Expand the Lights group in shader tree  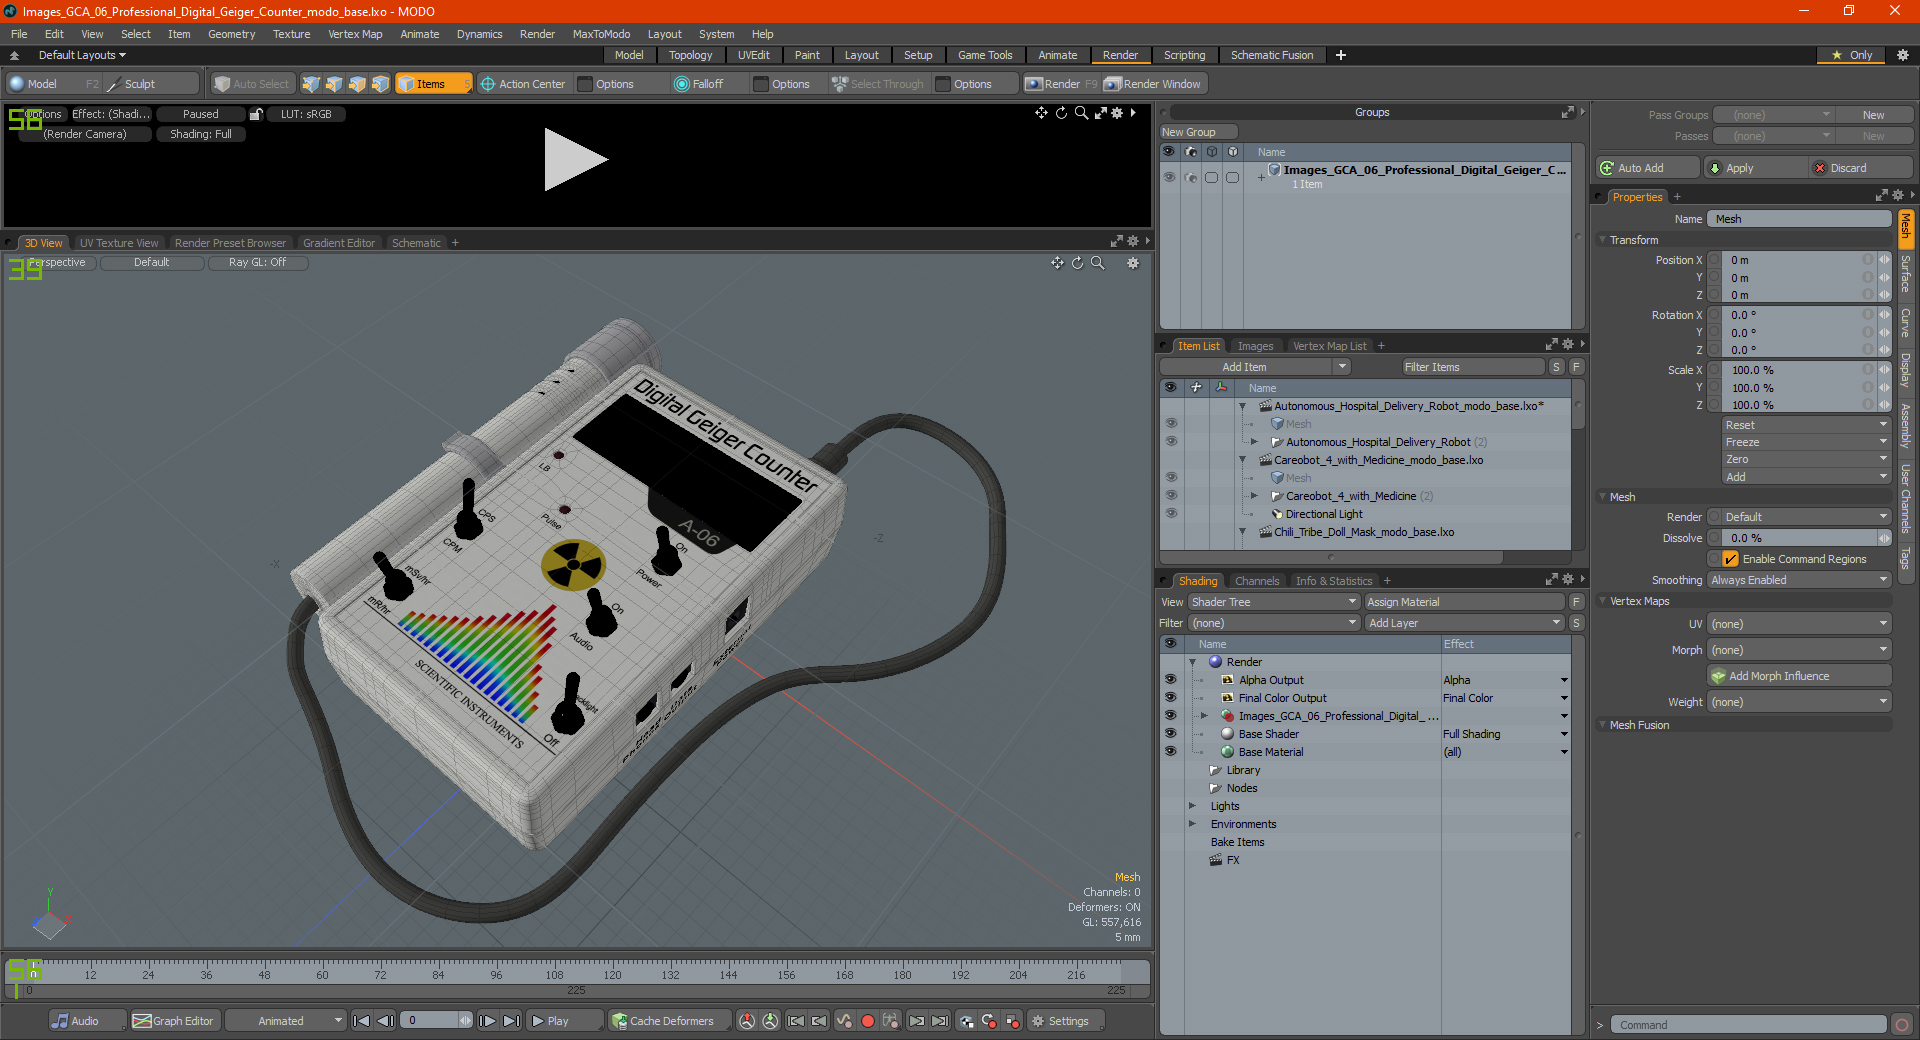click(x=1192, y=806)
